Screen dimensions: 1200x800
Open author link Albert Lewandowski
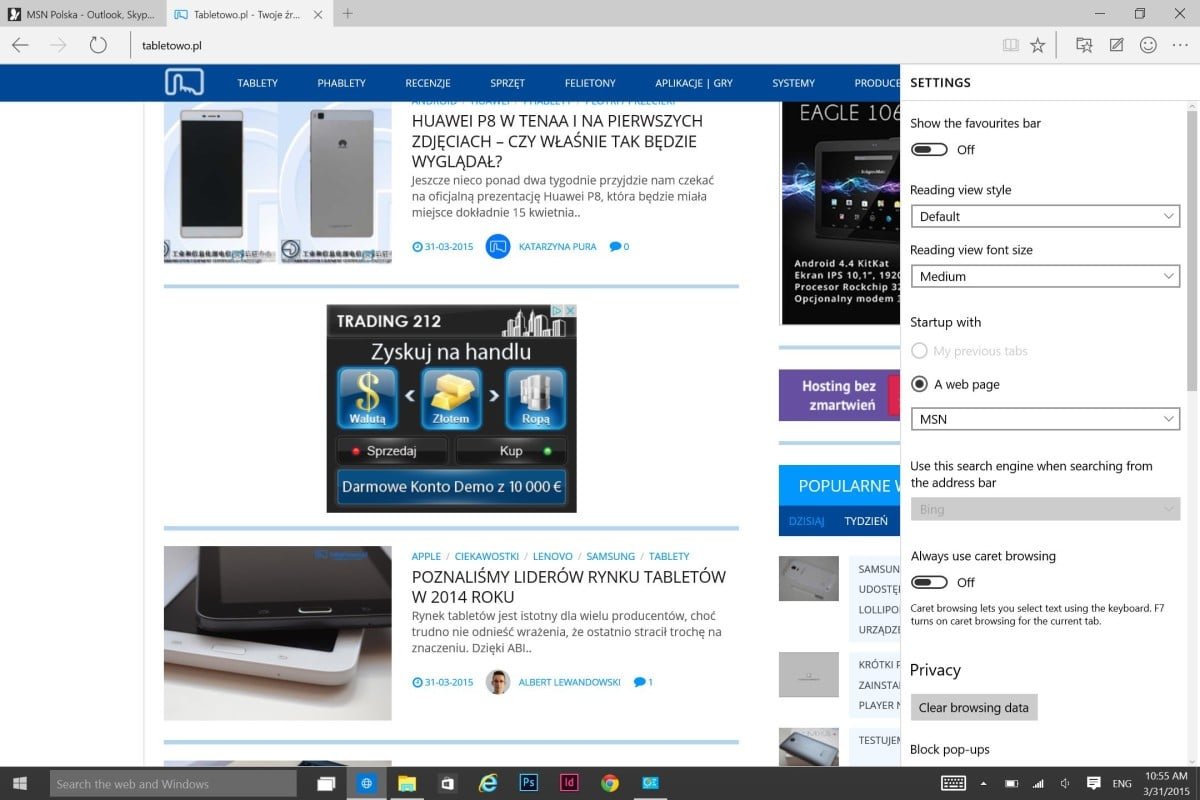click(x=569, y=682)
